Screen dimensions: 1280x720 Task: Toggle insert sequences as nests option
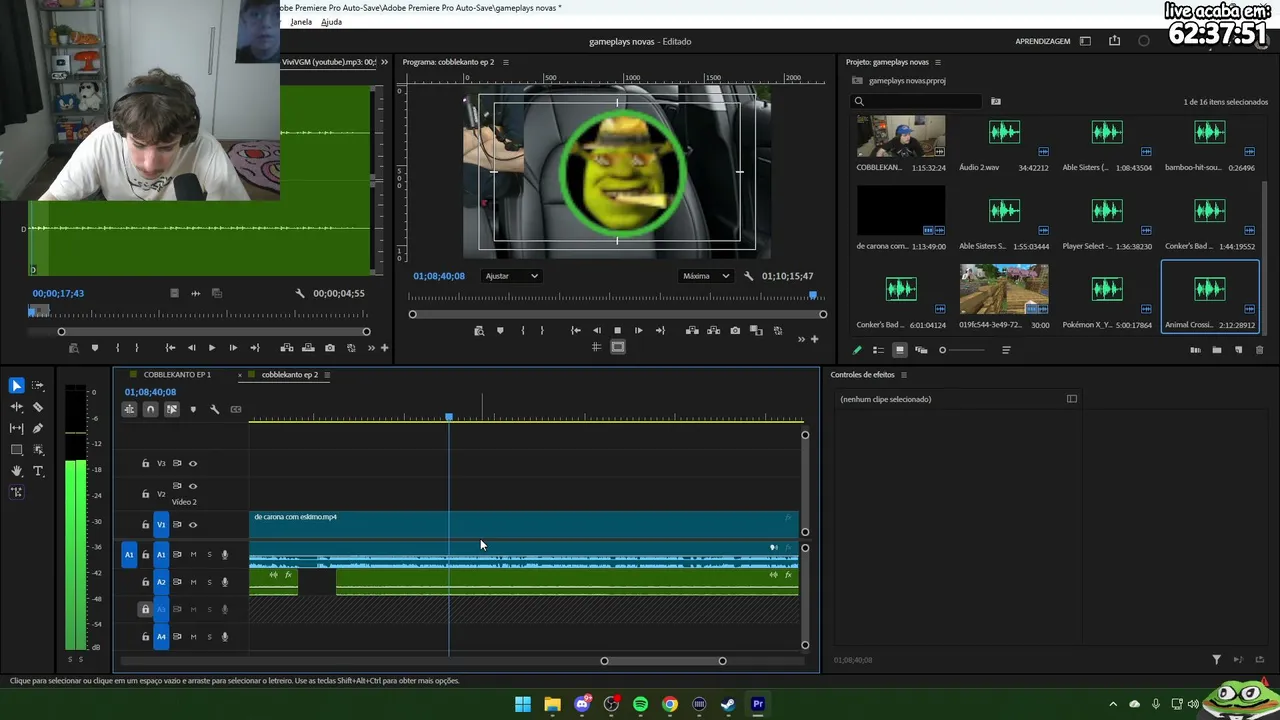click(x=129, y=409)
